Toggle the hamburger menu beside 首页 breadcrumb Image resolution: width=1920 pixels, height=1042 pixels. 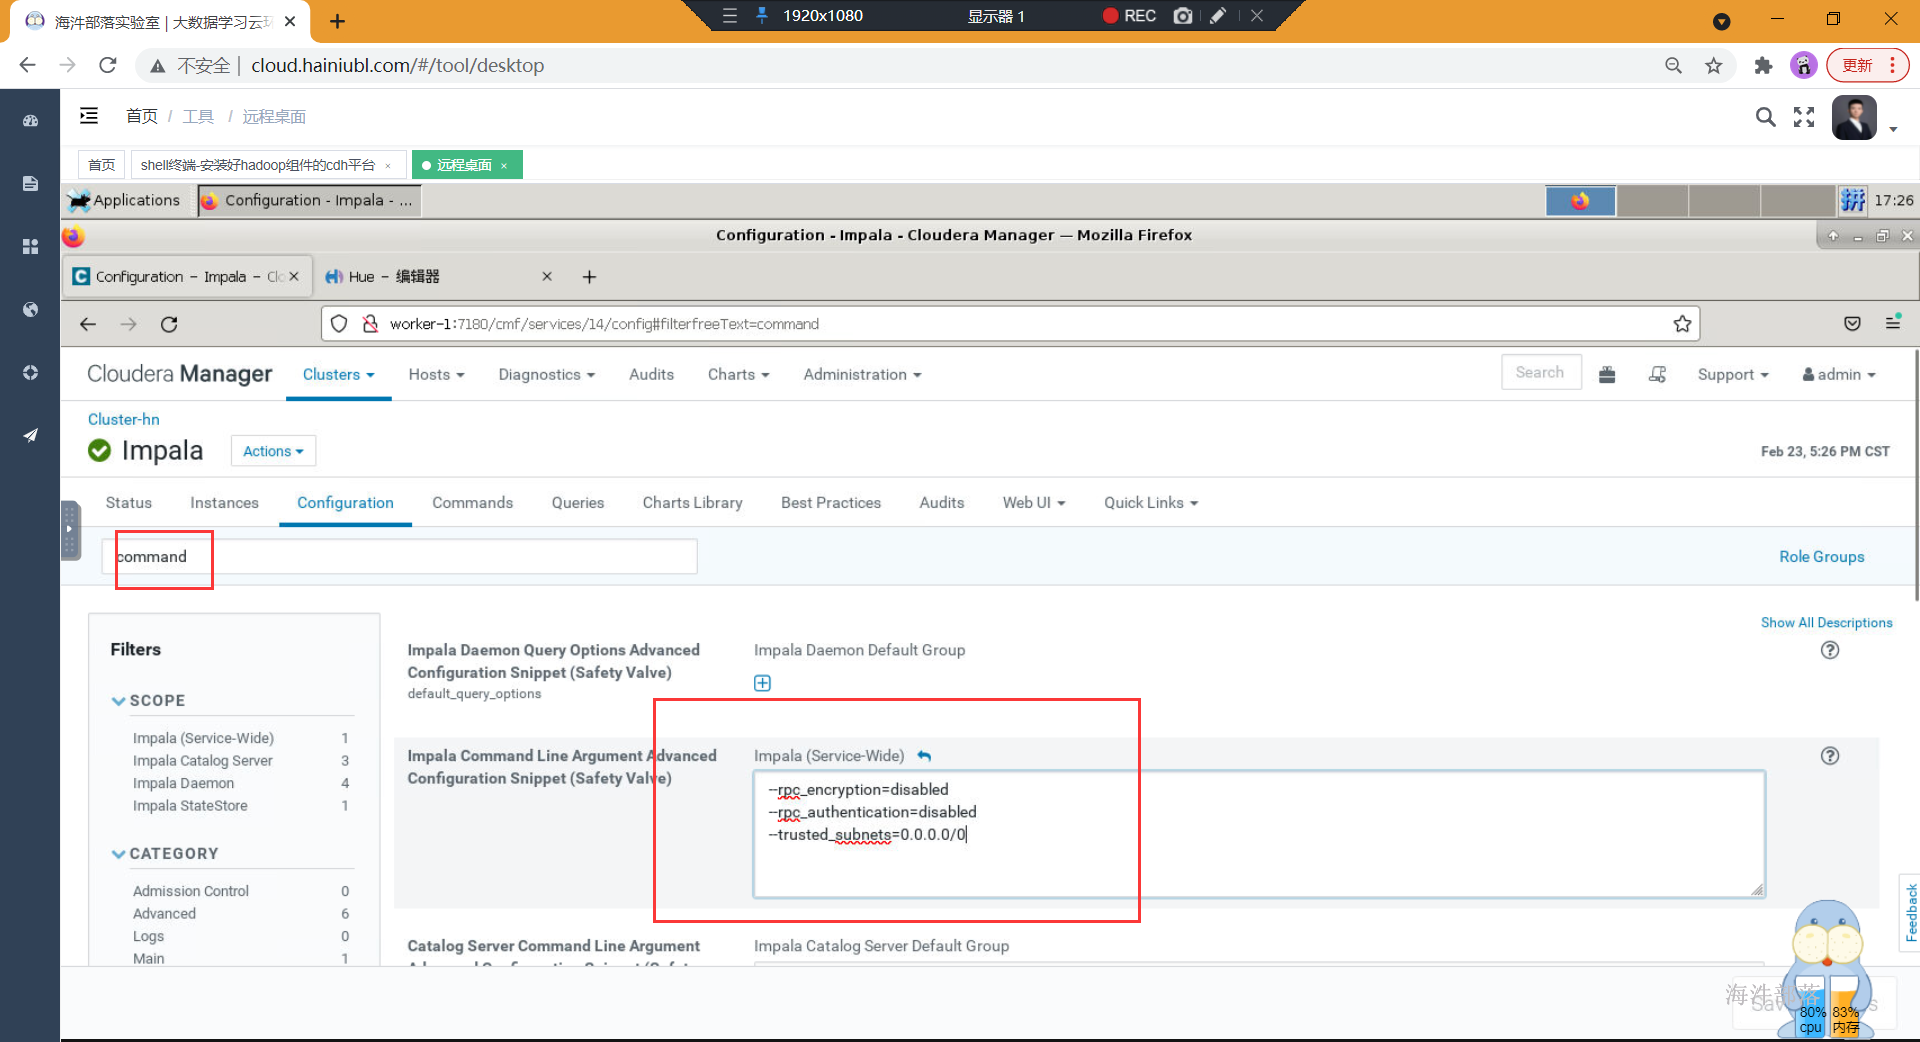89,116
